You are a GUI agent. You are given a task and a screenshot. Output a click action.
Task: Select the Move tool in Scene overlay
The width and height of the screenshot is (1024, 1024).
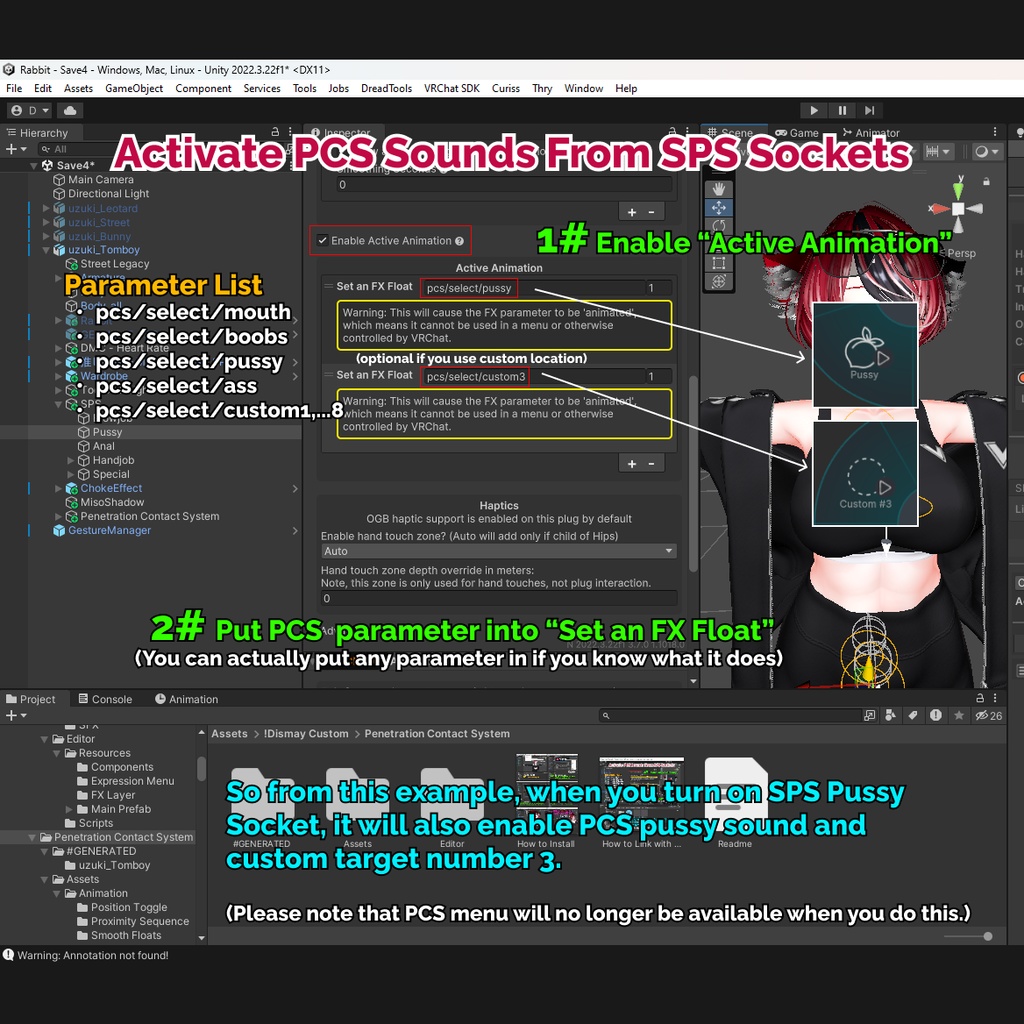pyautogui.click(x=718, y=208)
